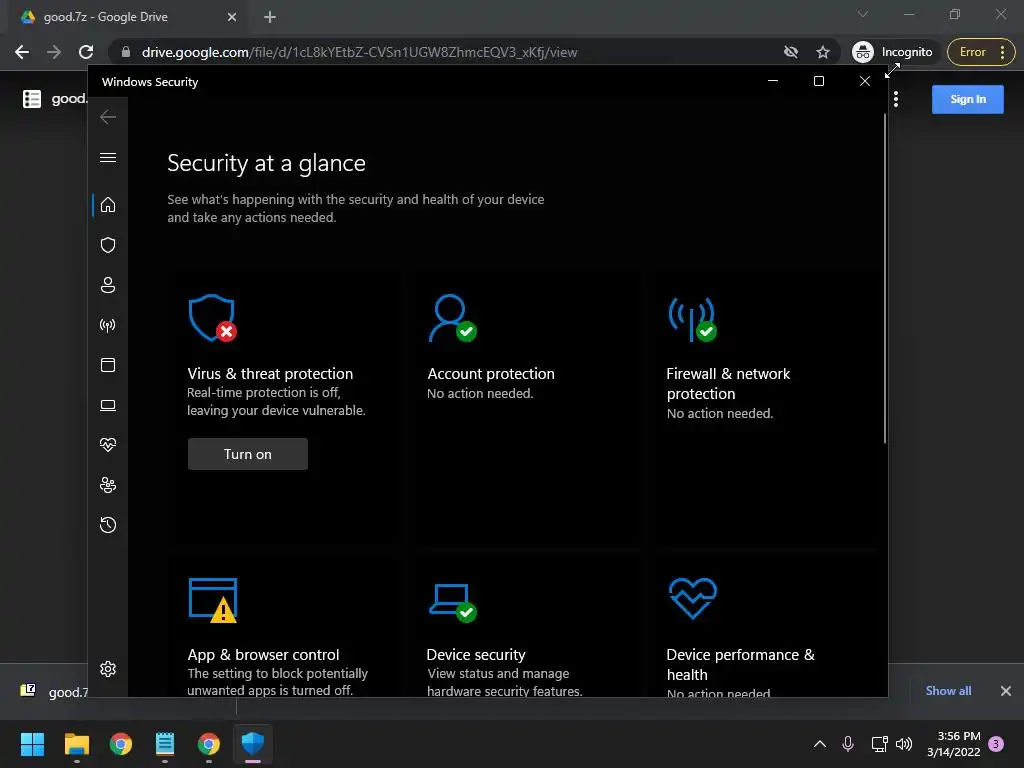Open the Windows Start menu

pyautogui.click(x=32, y=744)
